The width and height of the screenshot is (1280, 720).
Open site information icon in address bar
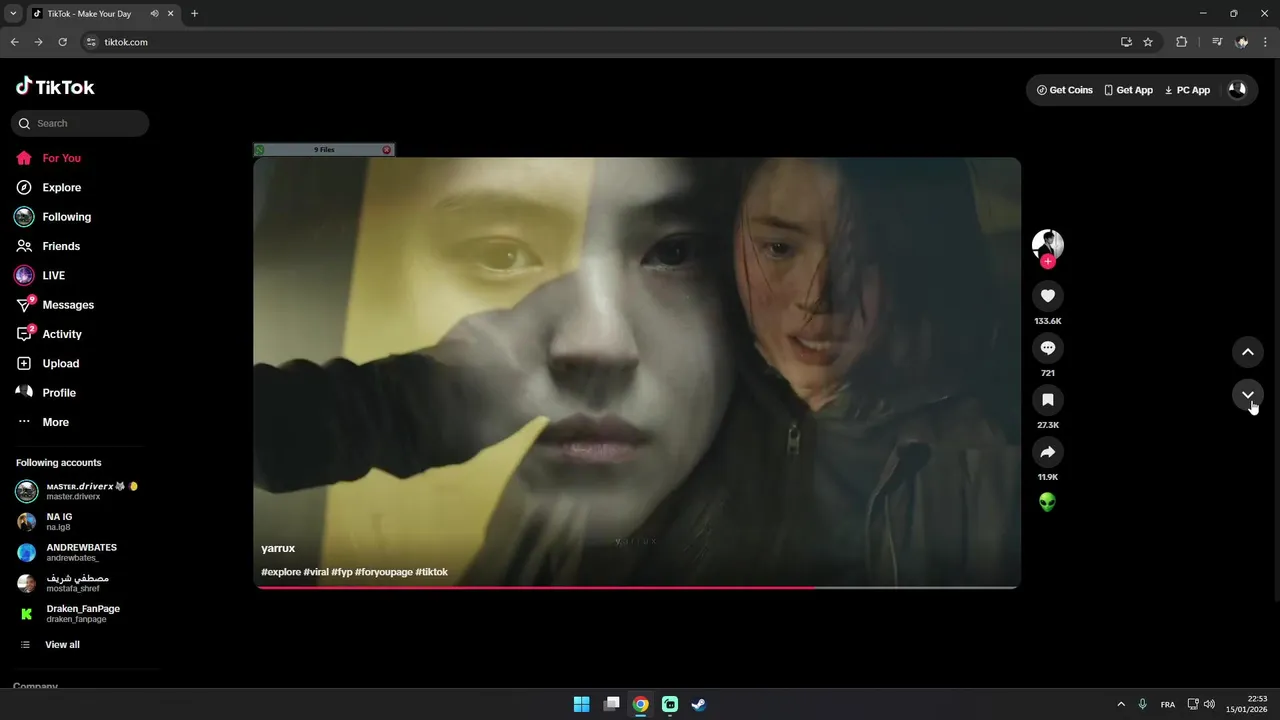[91, 42]
